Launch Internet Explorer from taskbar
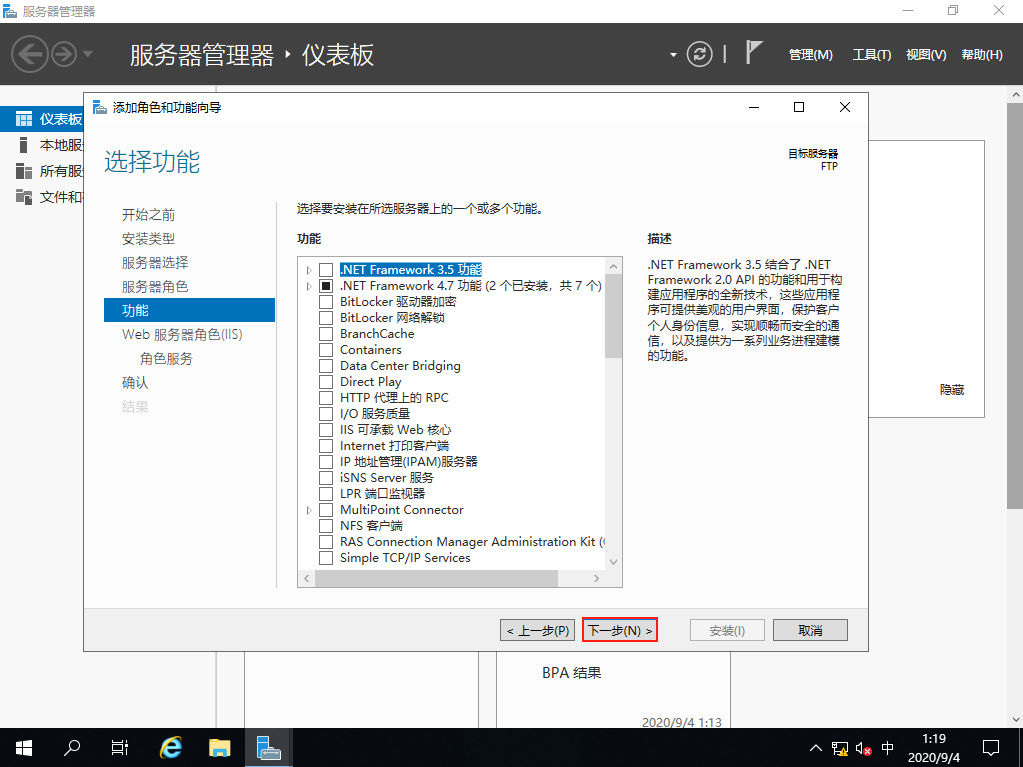The image size is (1023, 767). [171, 747]
